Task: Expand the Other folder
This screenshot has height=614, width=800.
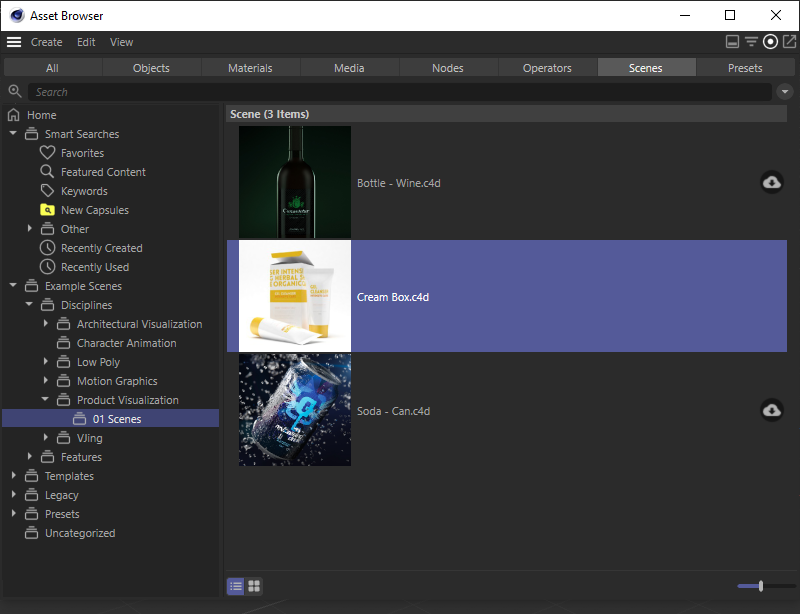Action: click(30, 228)
